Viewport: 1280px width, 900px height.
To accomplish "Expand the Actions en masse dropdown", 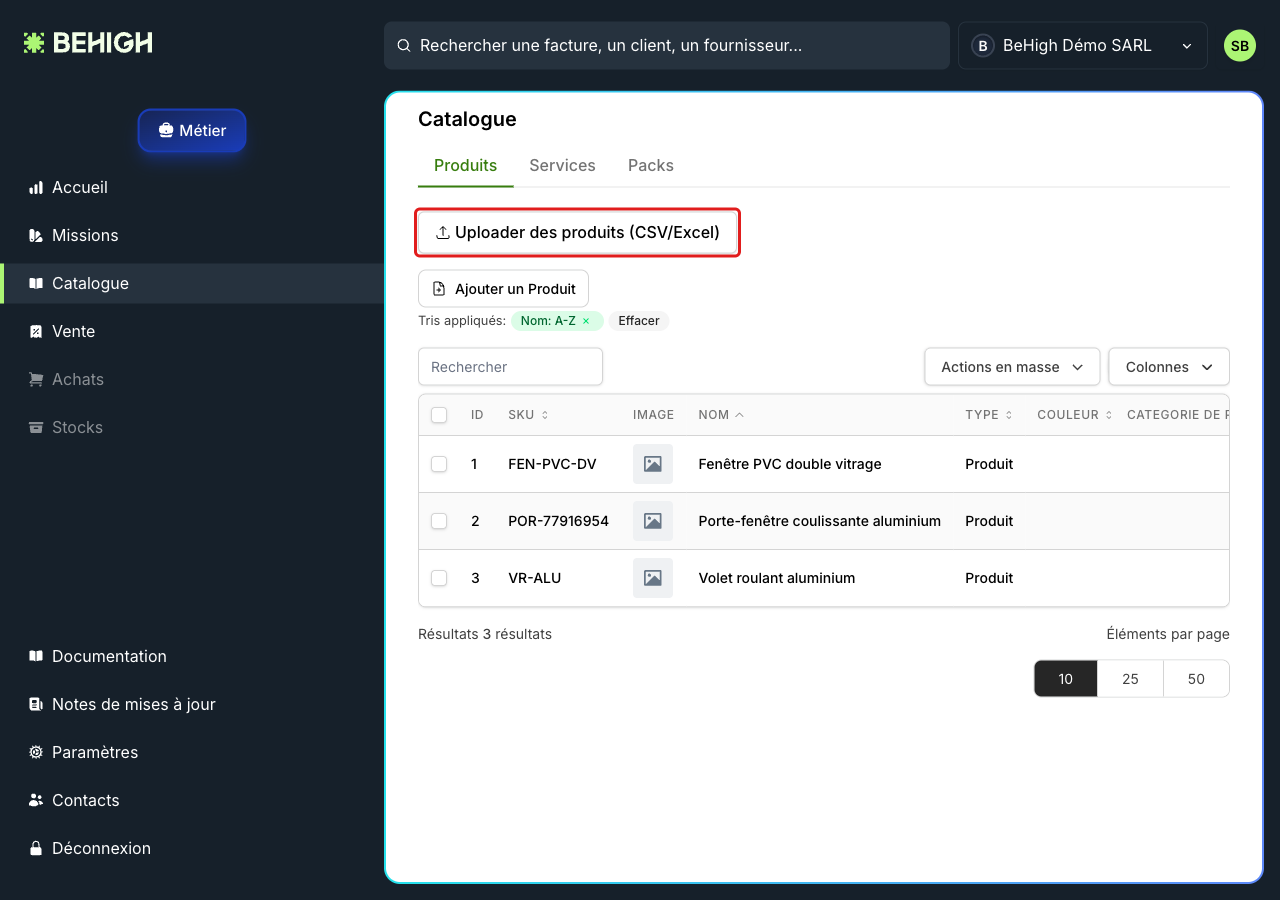I will coord(1012,367).
